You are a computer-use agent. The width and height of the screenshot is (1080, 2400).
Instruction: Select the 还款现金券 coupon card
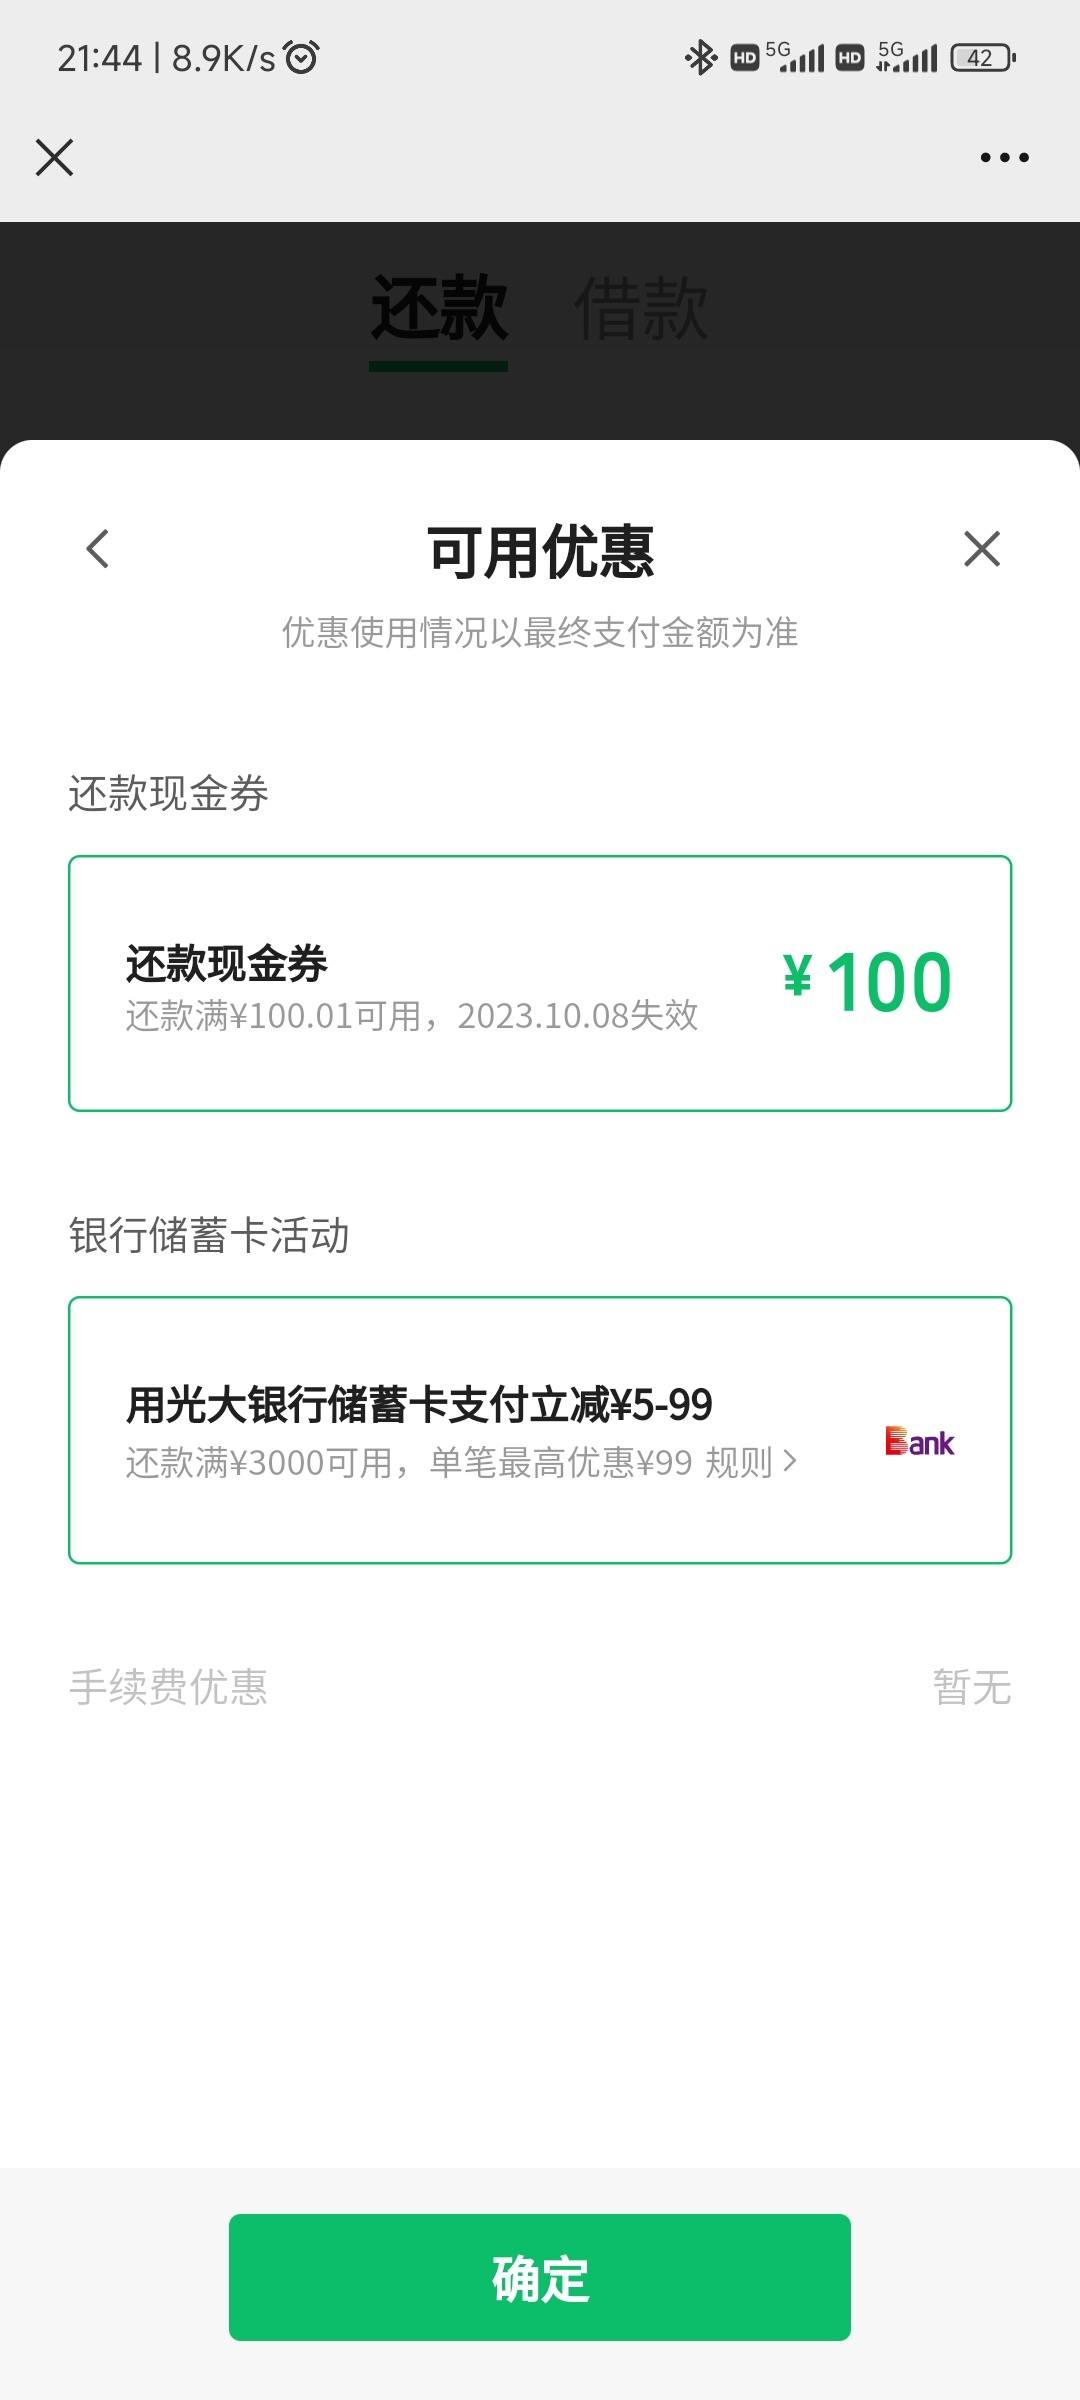540,983
